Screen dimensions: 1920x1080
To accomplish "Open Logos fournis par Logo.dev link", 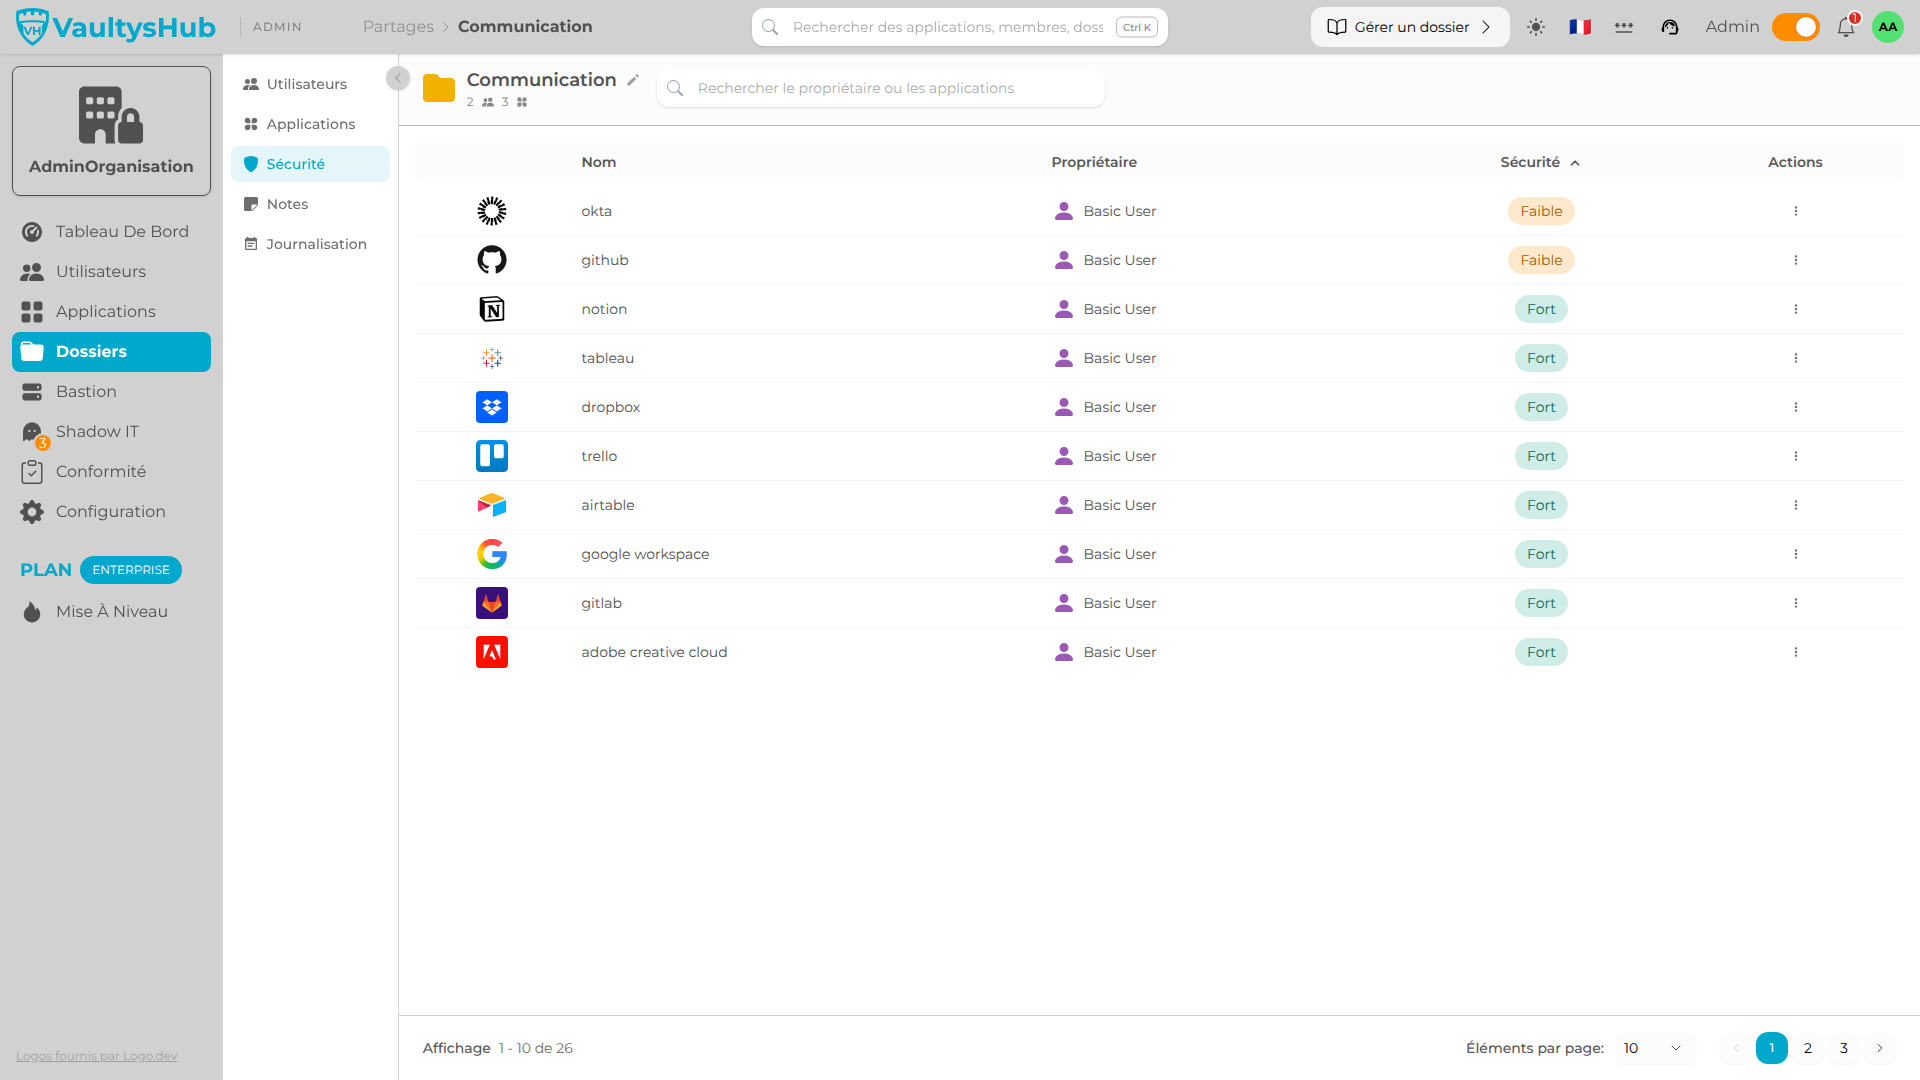I will point(96,1056).
